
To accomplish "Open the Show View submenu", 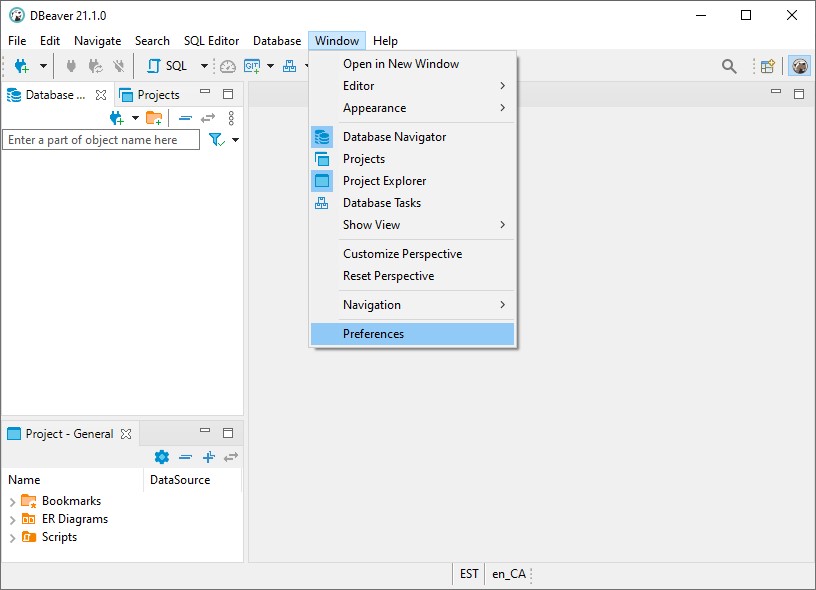I will click(412, 225).
